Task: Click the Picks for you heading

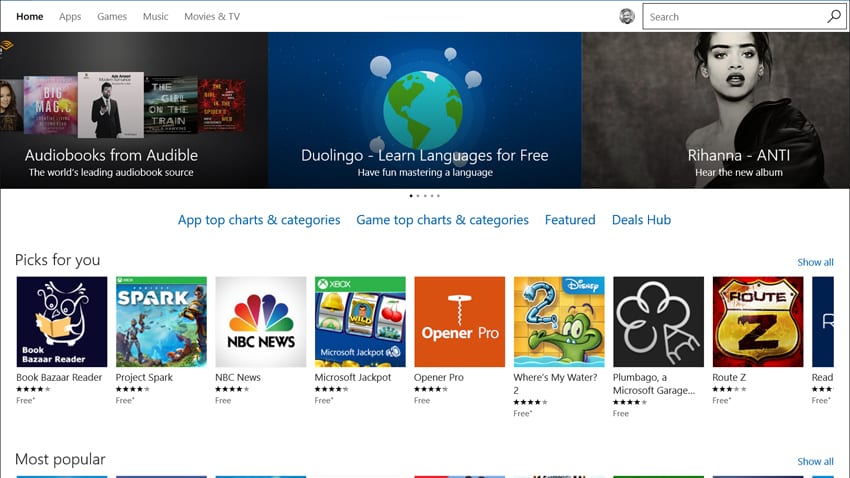Action: (57, 260)
